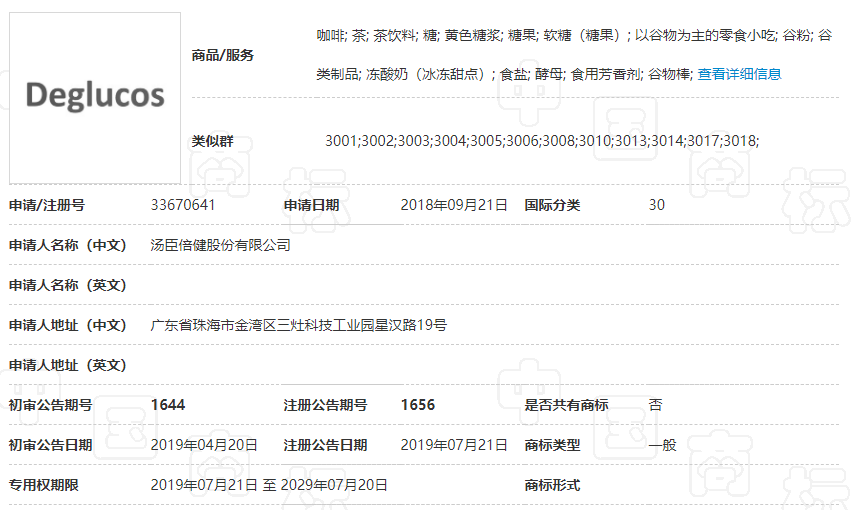Click the 一般 trademark type value
The width and height of the screenshot is (852, 510).
coord(662,445)
